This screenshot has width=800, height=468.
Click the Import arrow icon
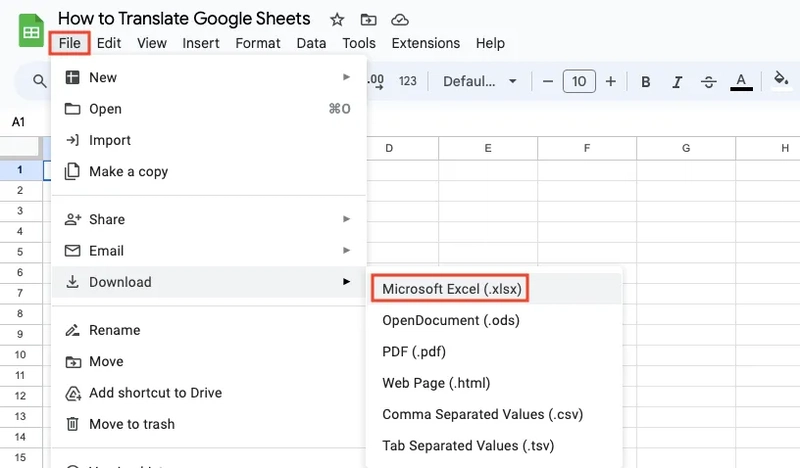[x=72, y=140]
